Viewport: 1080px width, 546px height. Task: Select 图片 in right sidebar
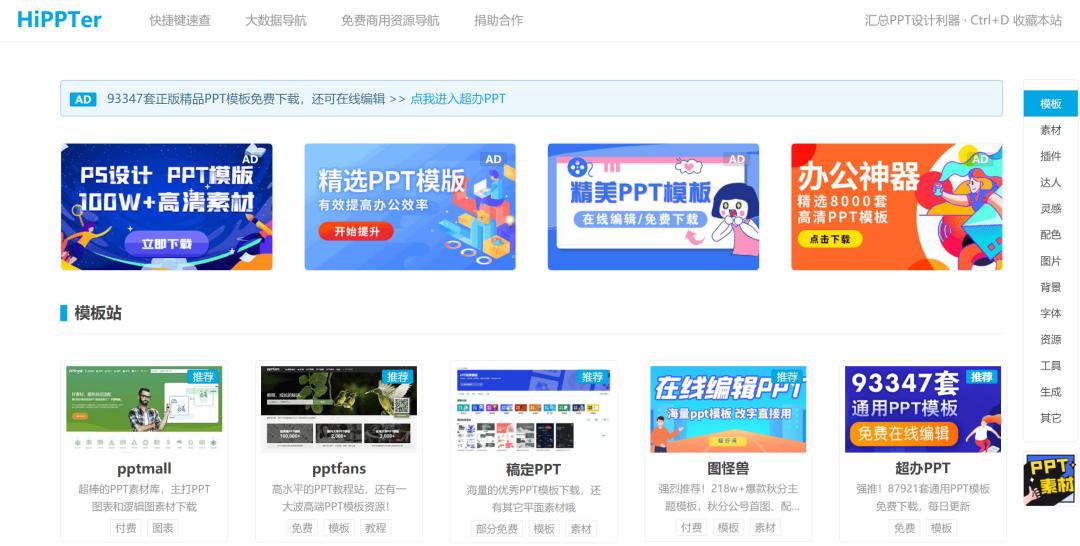point(1050,261)
